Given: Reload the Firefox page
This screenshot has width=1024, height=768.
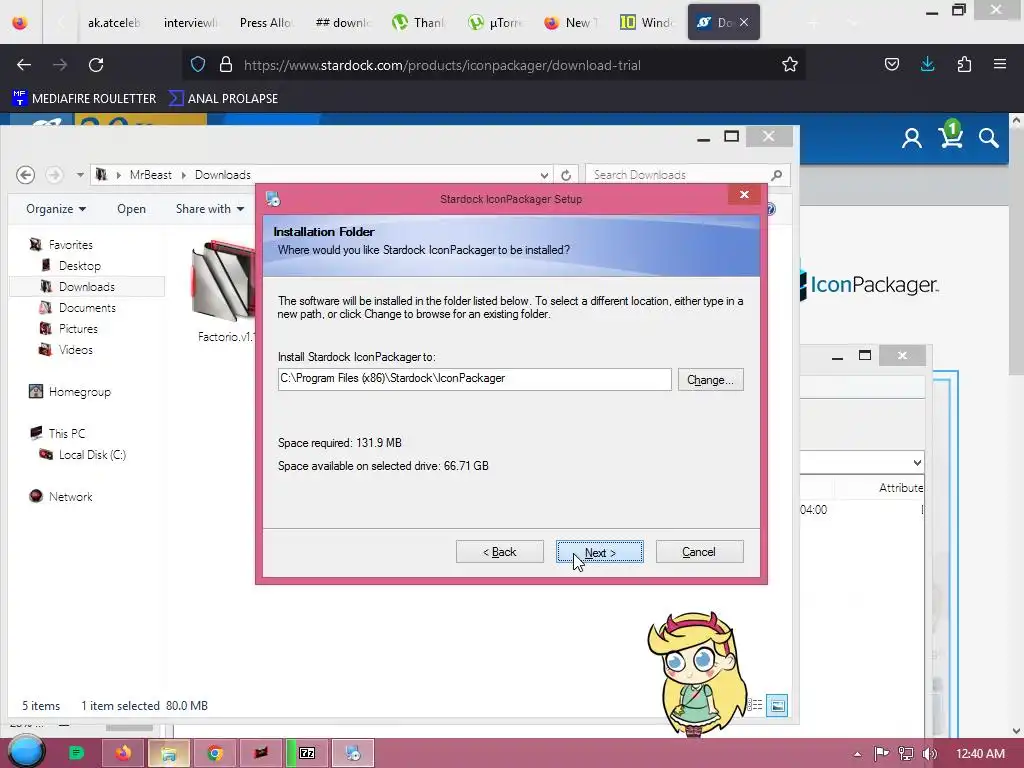Looking at the screenshot, I should 96,65.
